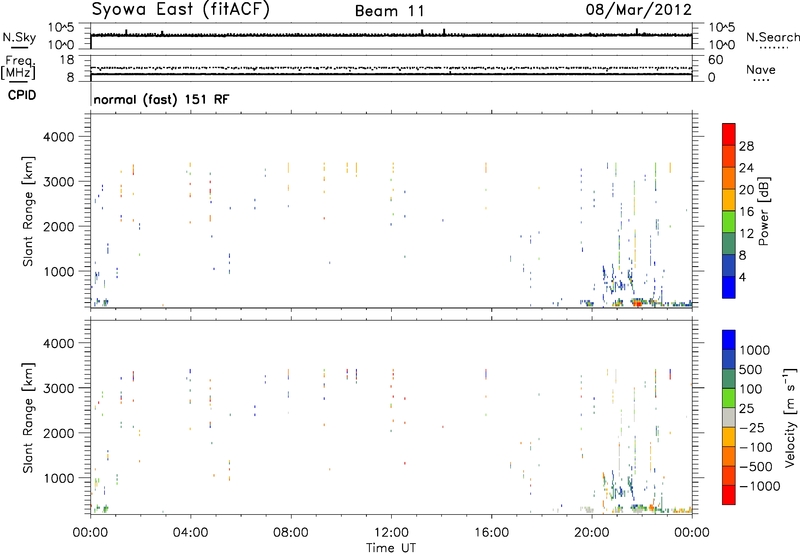Click the "12" label on power colorbar

[746, 234]
